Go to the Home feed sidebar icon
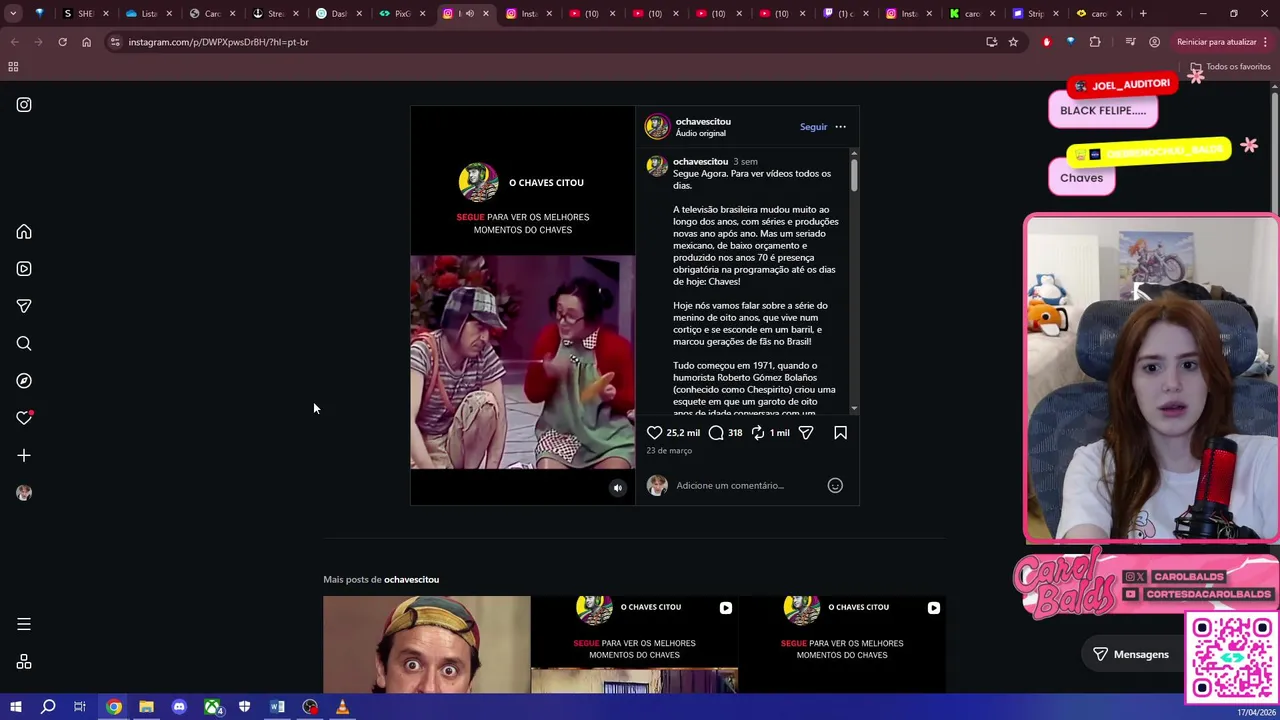Screen dimensions: 1280x720 click(24, 231)
